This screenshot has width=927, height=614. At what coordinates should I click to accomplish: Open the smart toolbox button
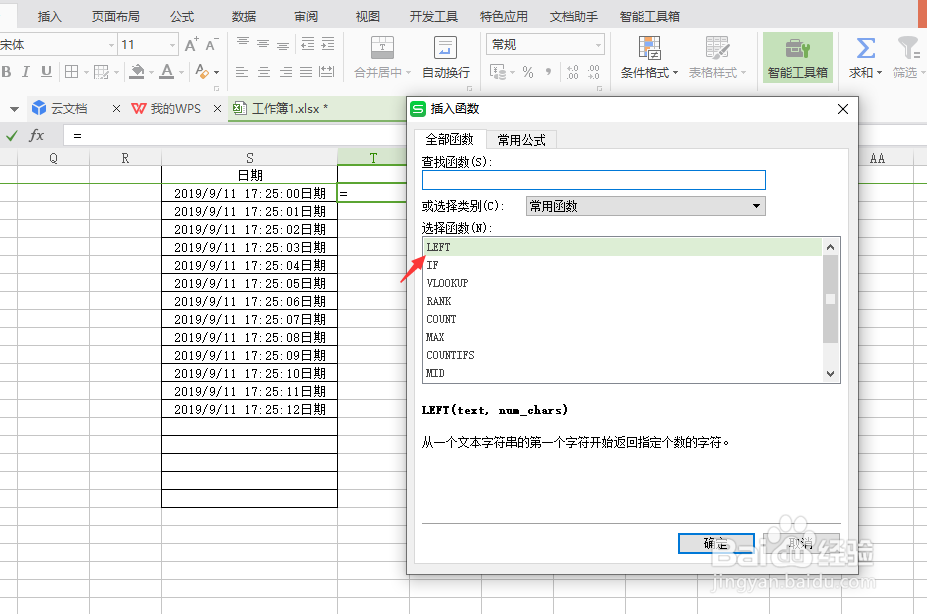798,57
